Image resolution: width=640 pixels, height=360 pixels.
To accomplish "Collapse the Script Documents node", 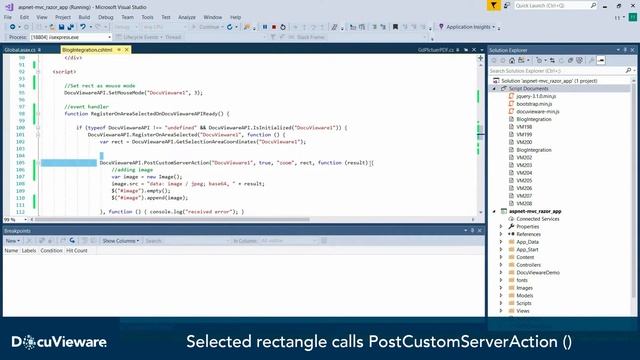I will click(494, 89).
